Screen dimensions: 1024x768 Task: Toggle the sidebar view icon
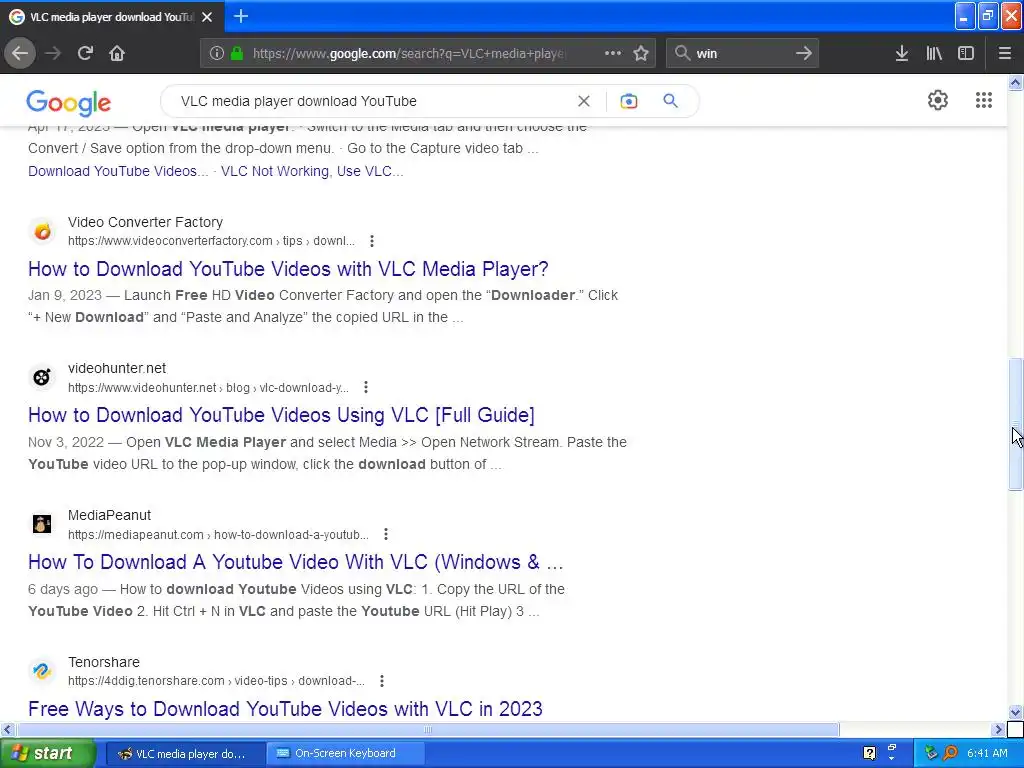pyautogui.click(x=966, y=54)
